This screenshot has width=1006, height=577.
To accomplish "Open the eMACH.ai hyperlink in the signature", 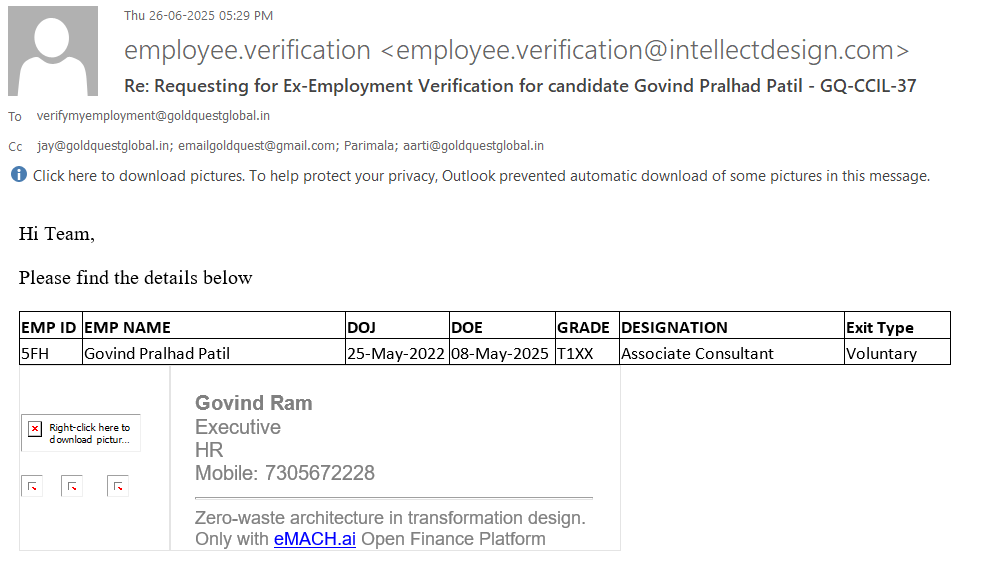I will tap(314, 539).
